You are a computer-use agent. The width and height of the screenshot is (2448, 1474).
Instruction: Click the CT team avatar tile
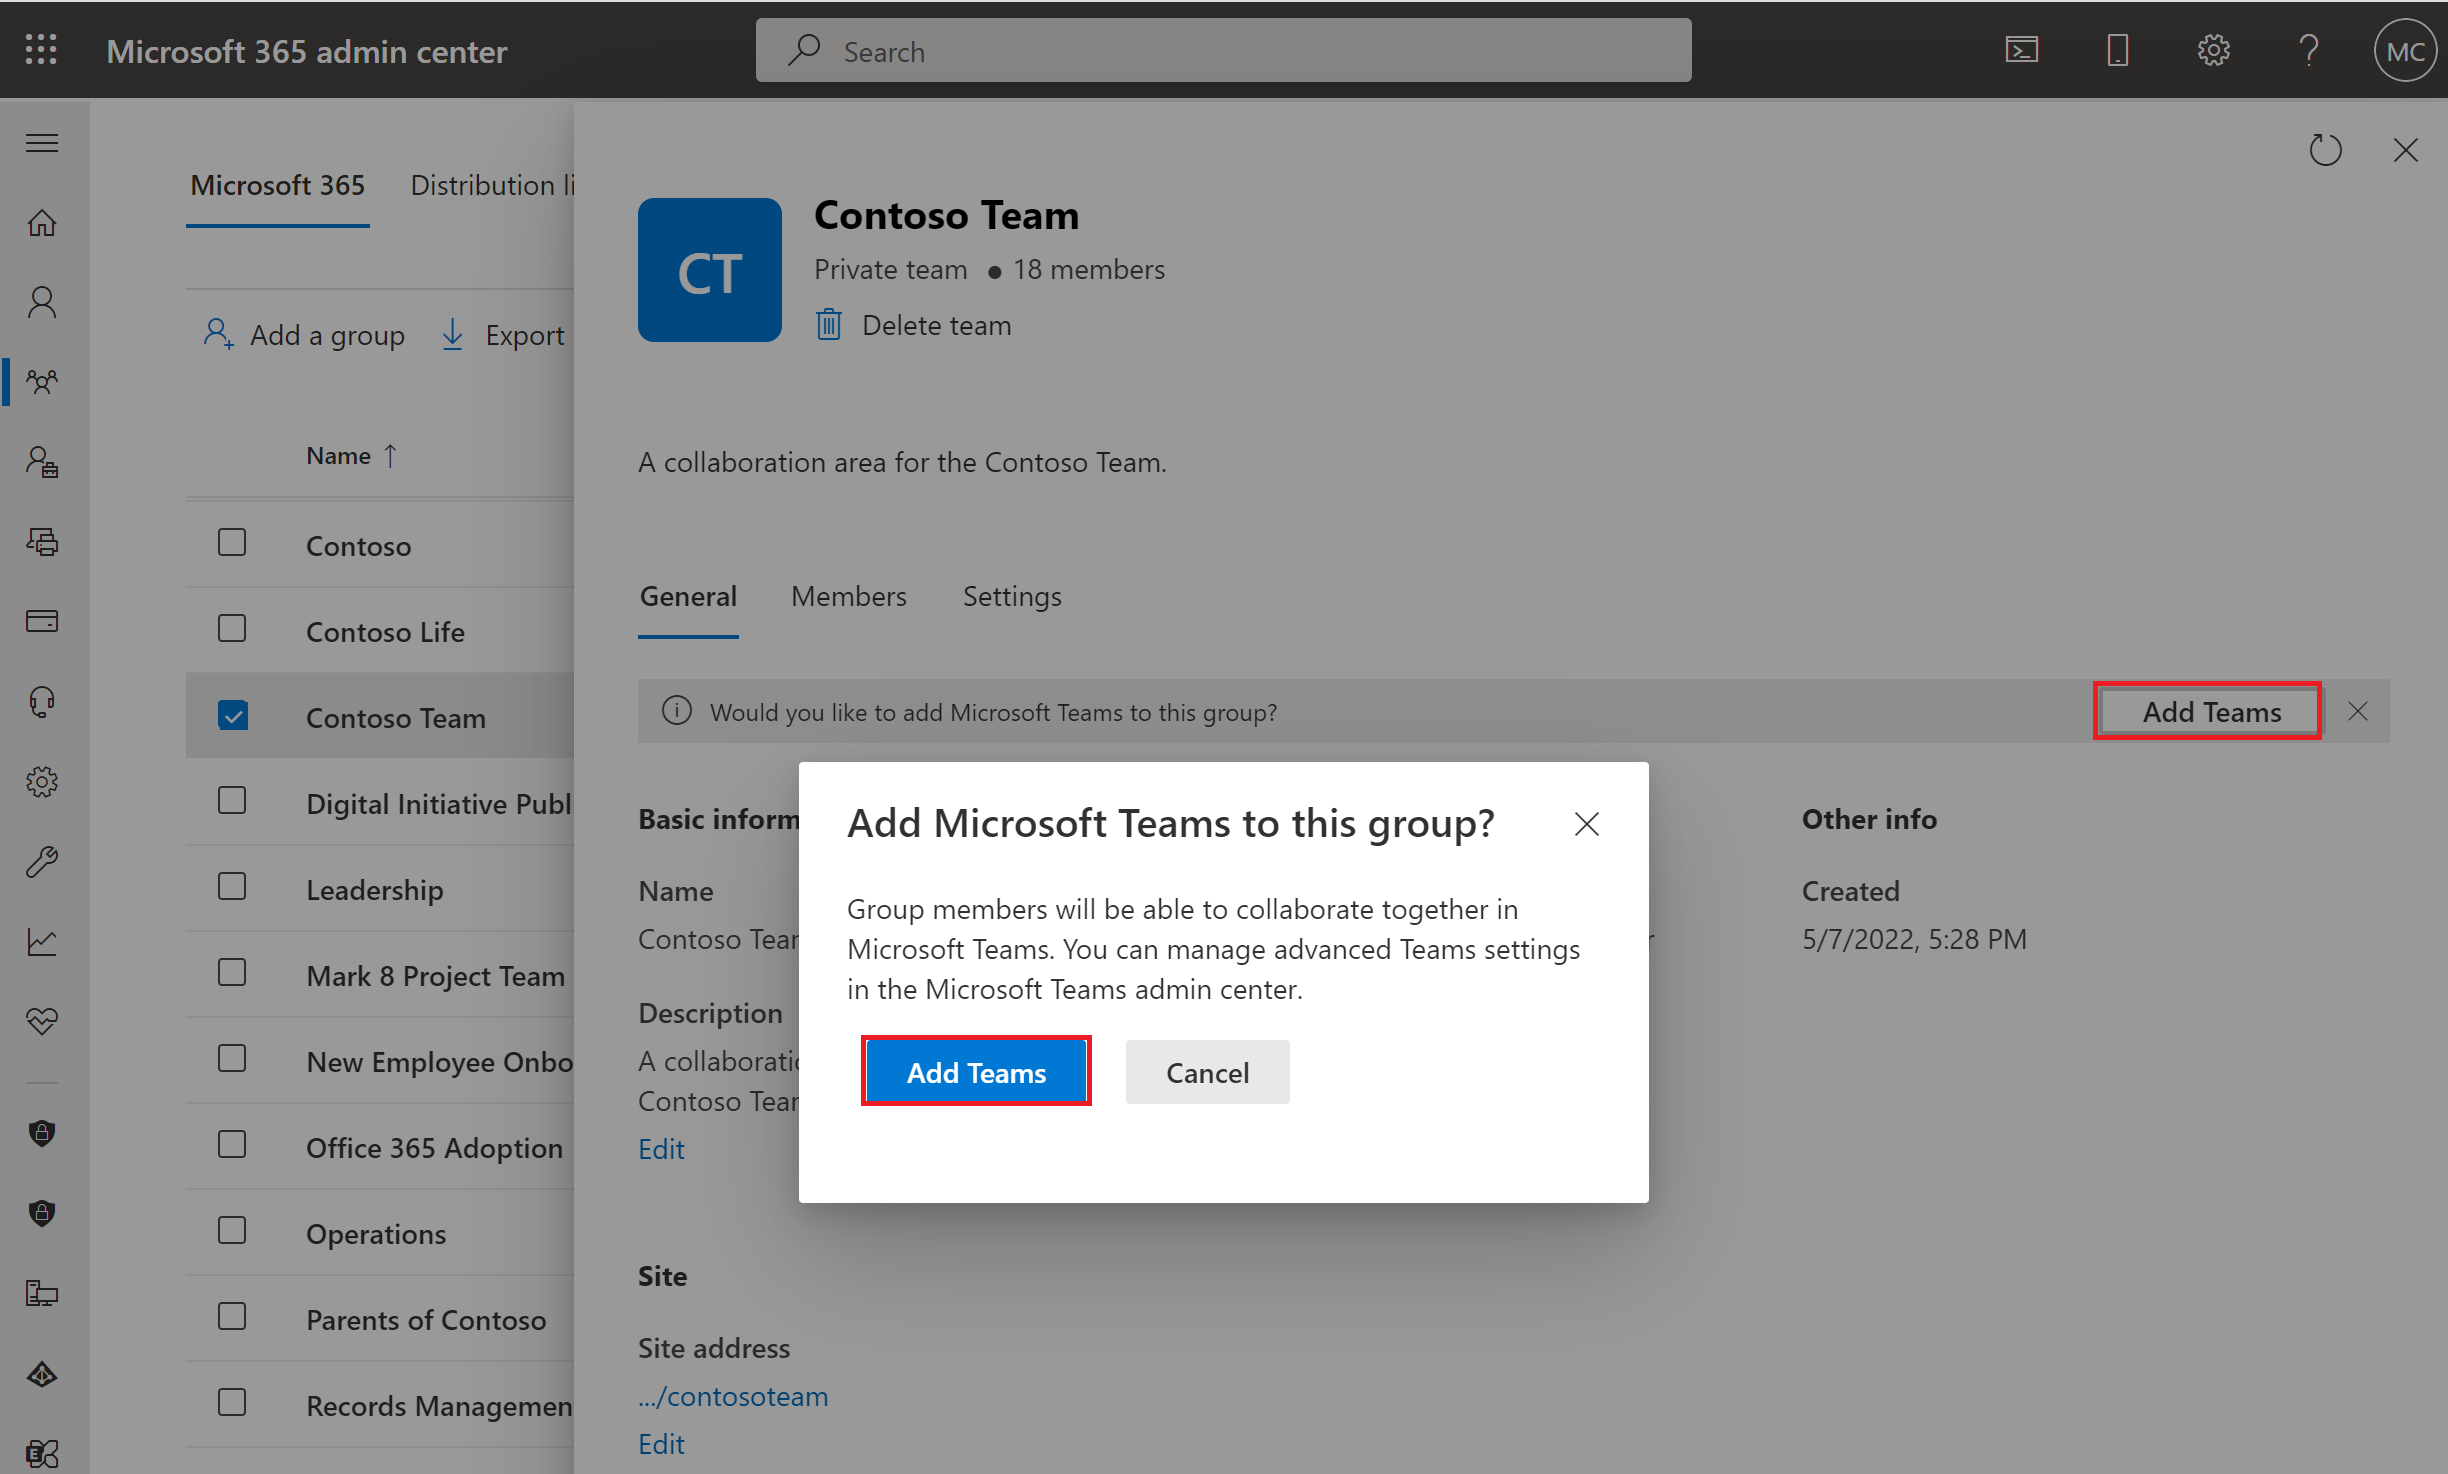[709, 270]
